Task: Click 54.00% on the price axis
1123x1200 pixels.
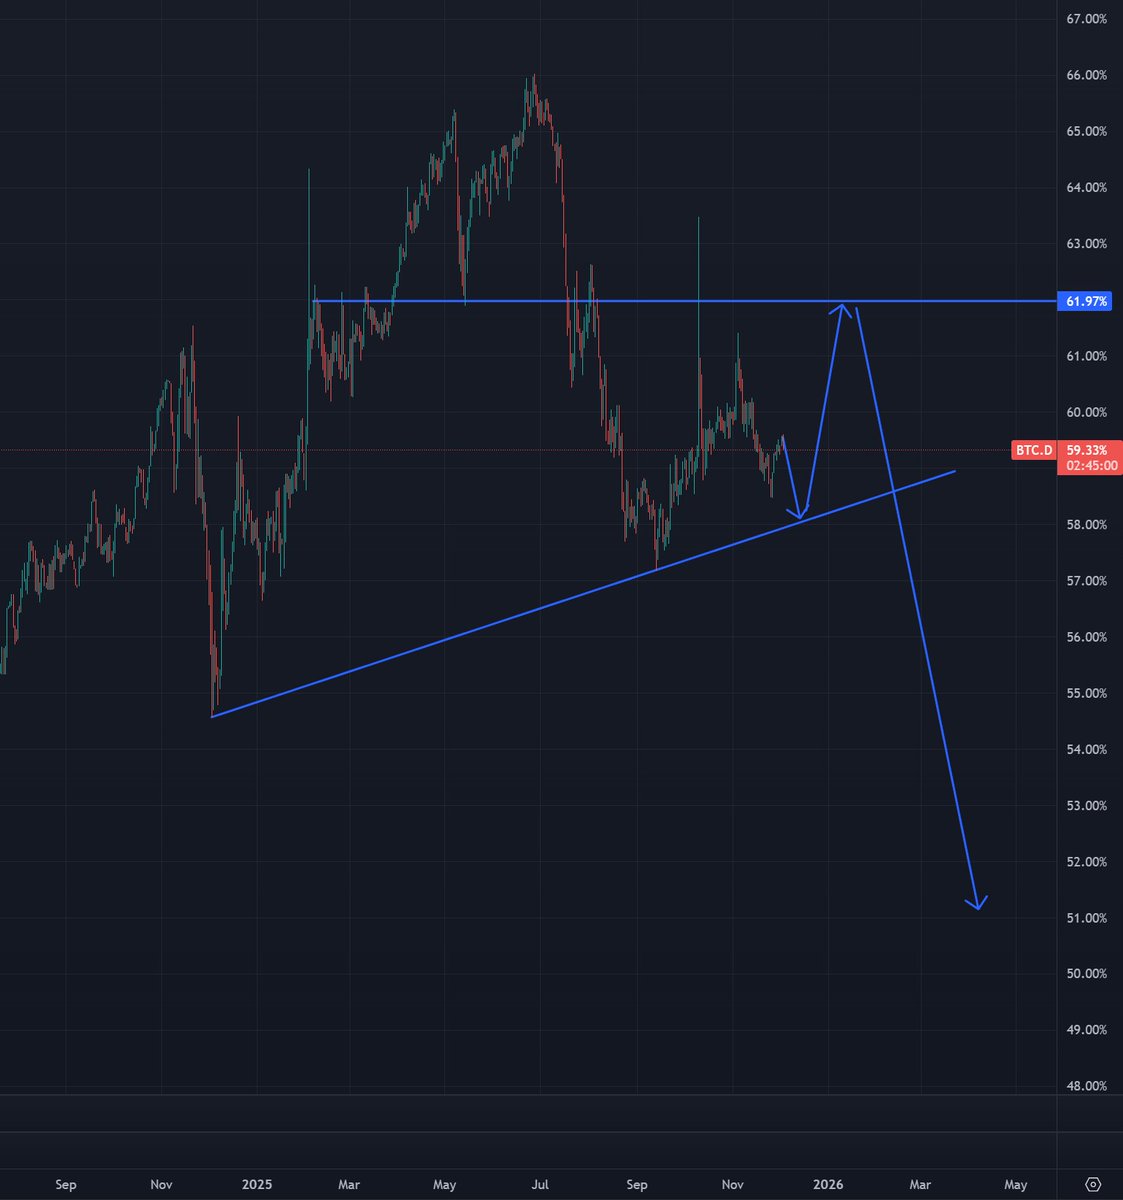Action: coord(1085,749)
